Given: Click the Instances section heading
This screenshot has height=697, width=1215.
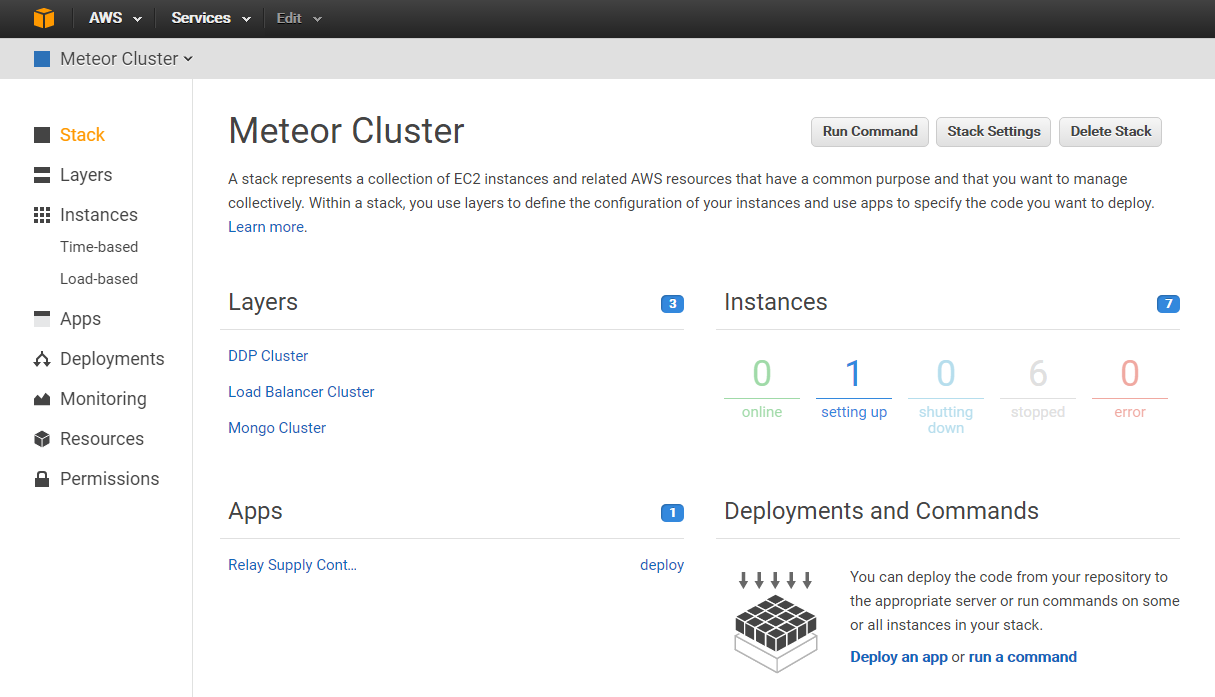Looking at the screenshot, I should [776, 302].
